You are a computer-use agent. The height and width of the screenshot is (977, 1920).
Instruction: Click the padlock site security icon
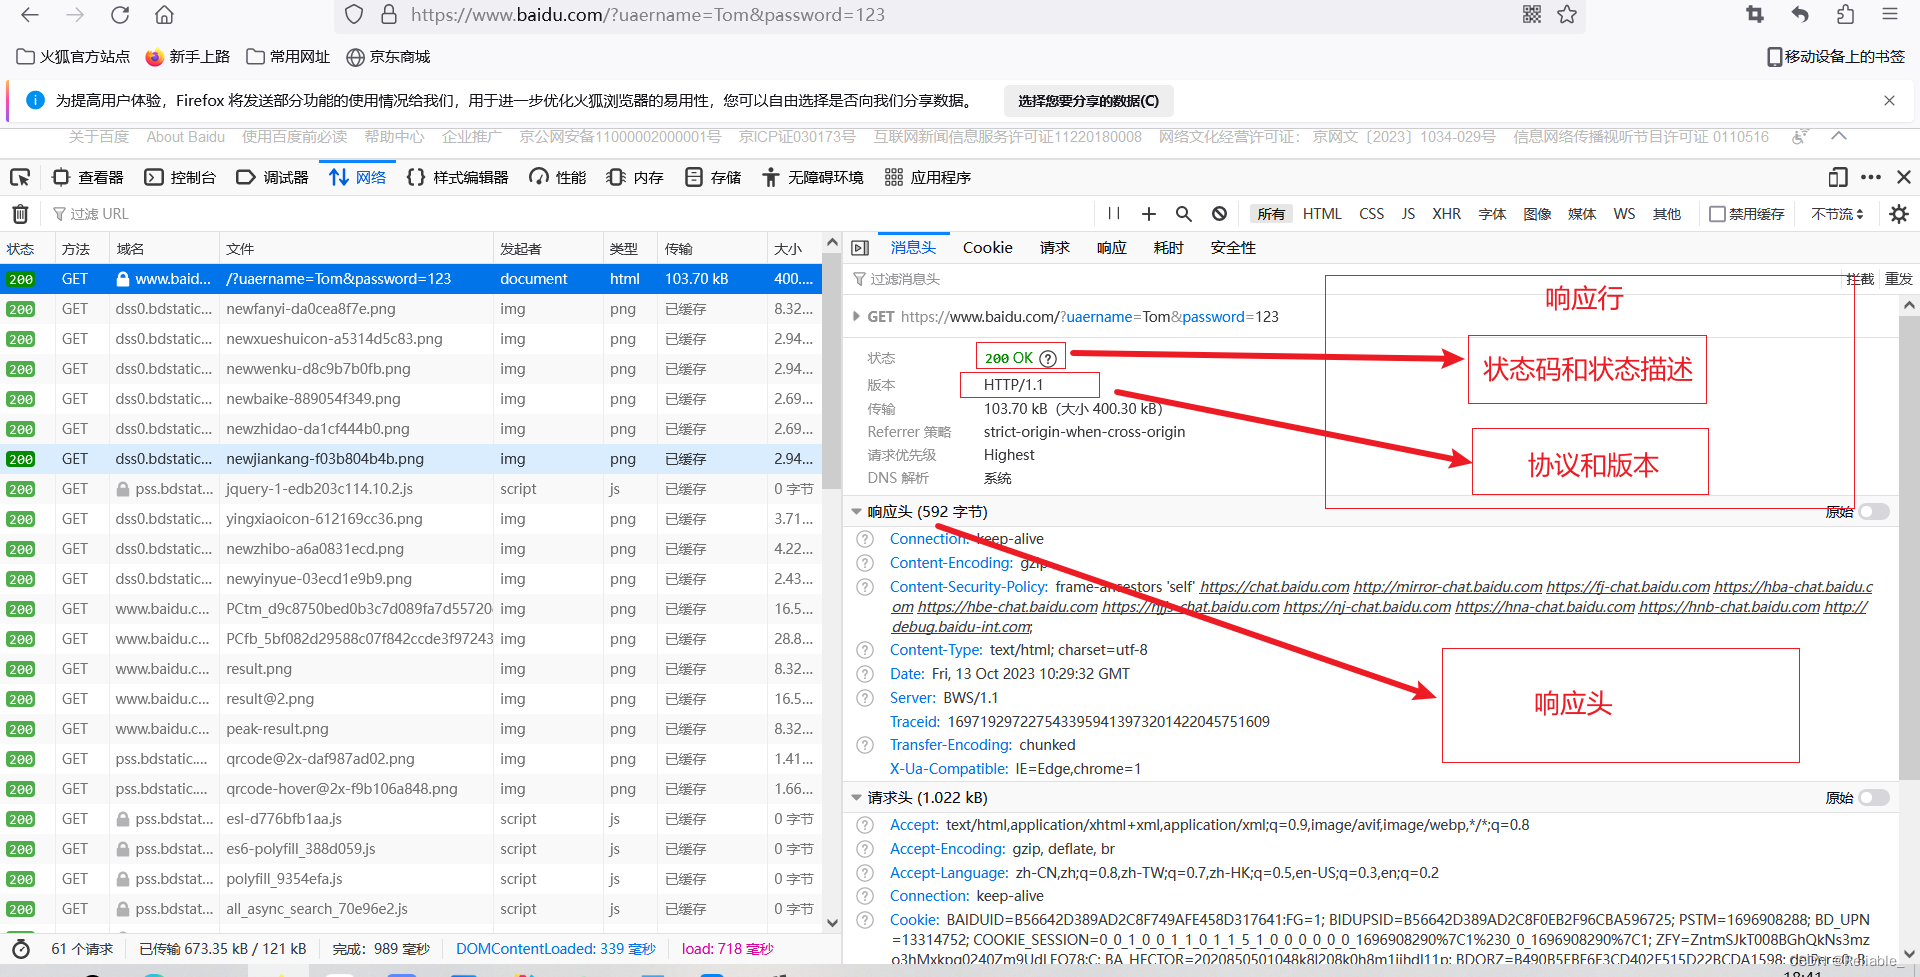(390, 15)
